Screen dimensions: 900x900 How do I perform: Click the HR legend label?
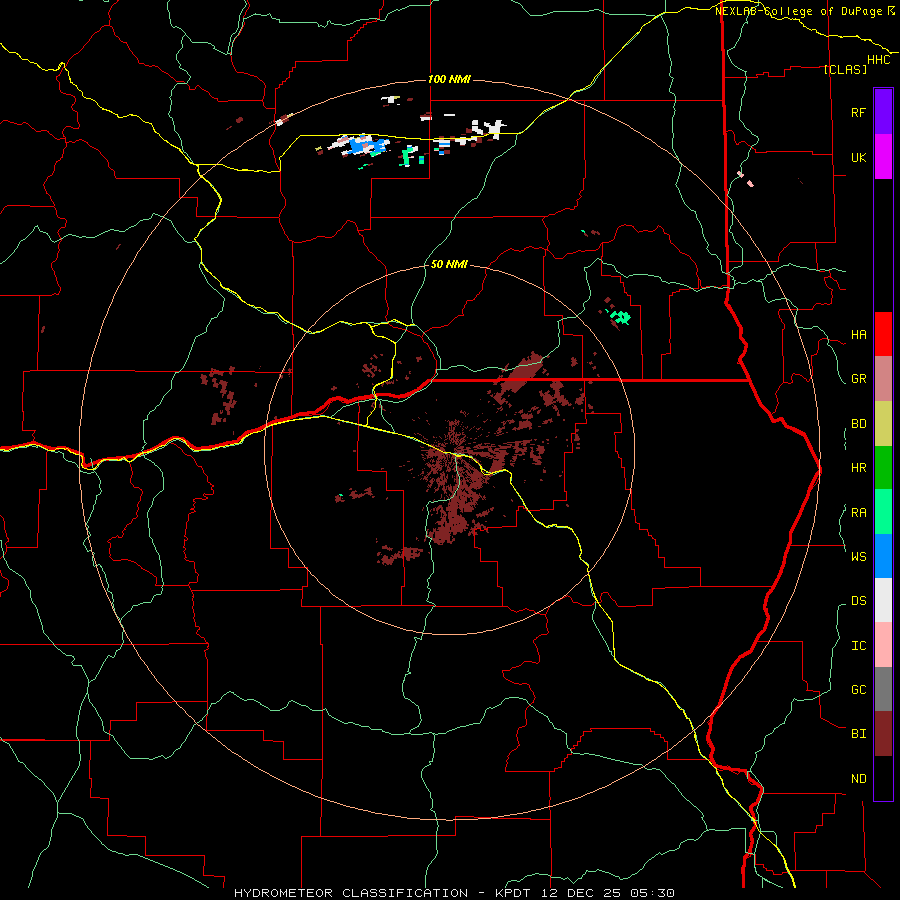point(858,468)
